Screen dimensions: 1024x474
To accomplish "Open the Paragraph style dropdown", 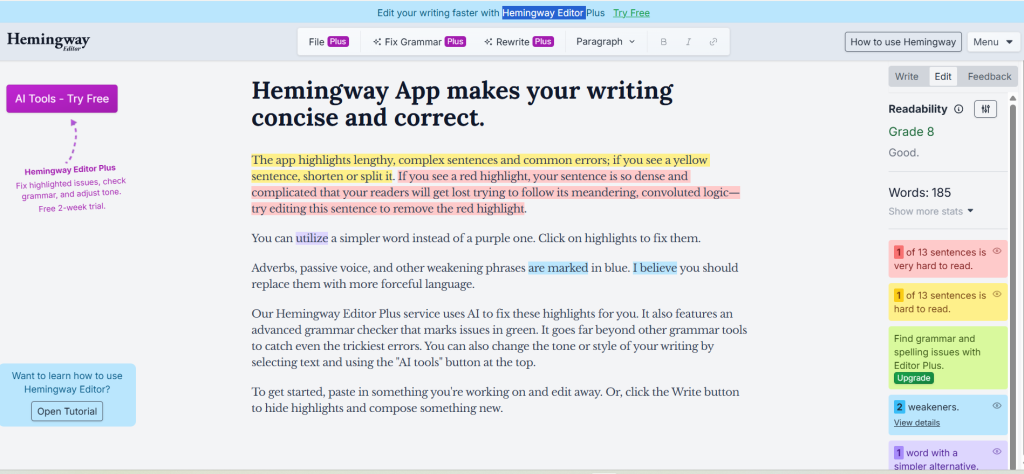I will click(x=605, y=42).
